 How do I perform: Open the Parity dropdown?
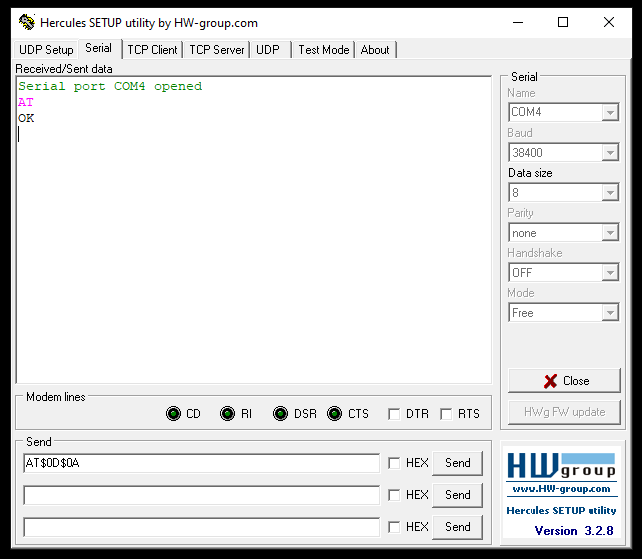[x=610, y=233]
